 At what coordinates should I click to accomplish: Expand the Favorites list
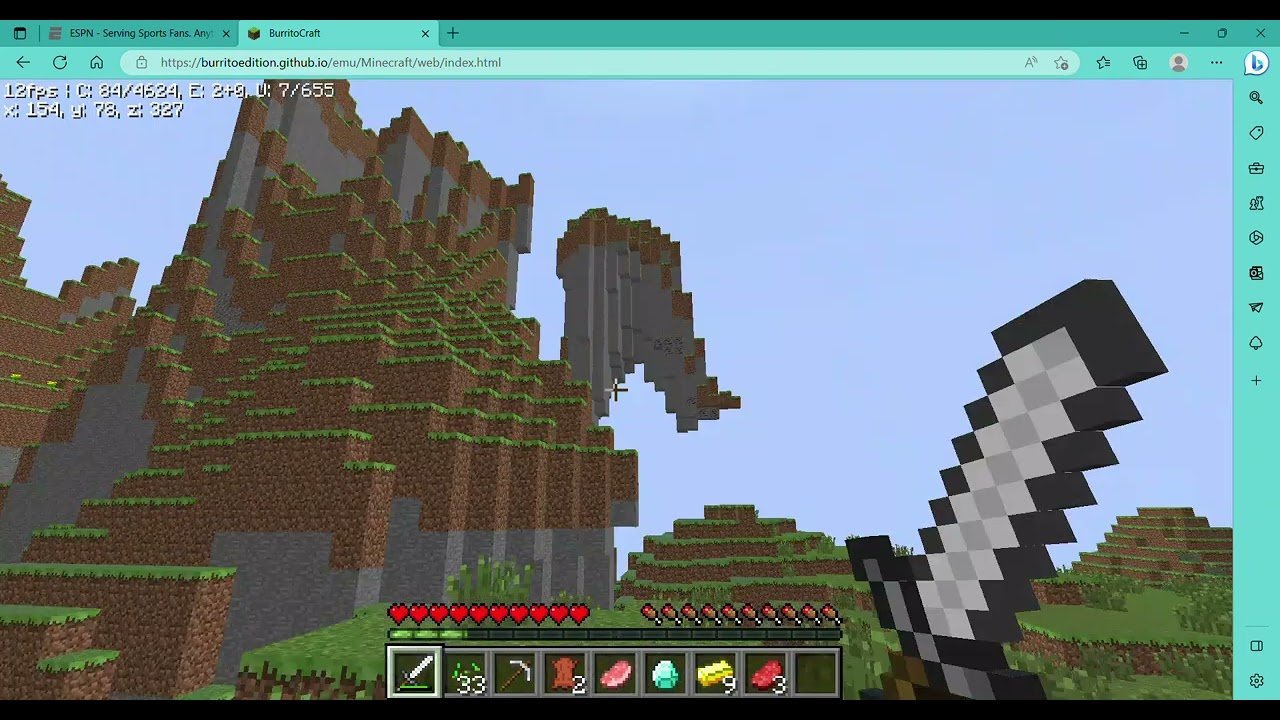point(1103,62)
